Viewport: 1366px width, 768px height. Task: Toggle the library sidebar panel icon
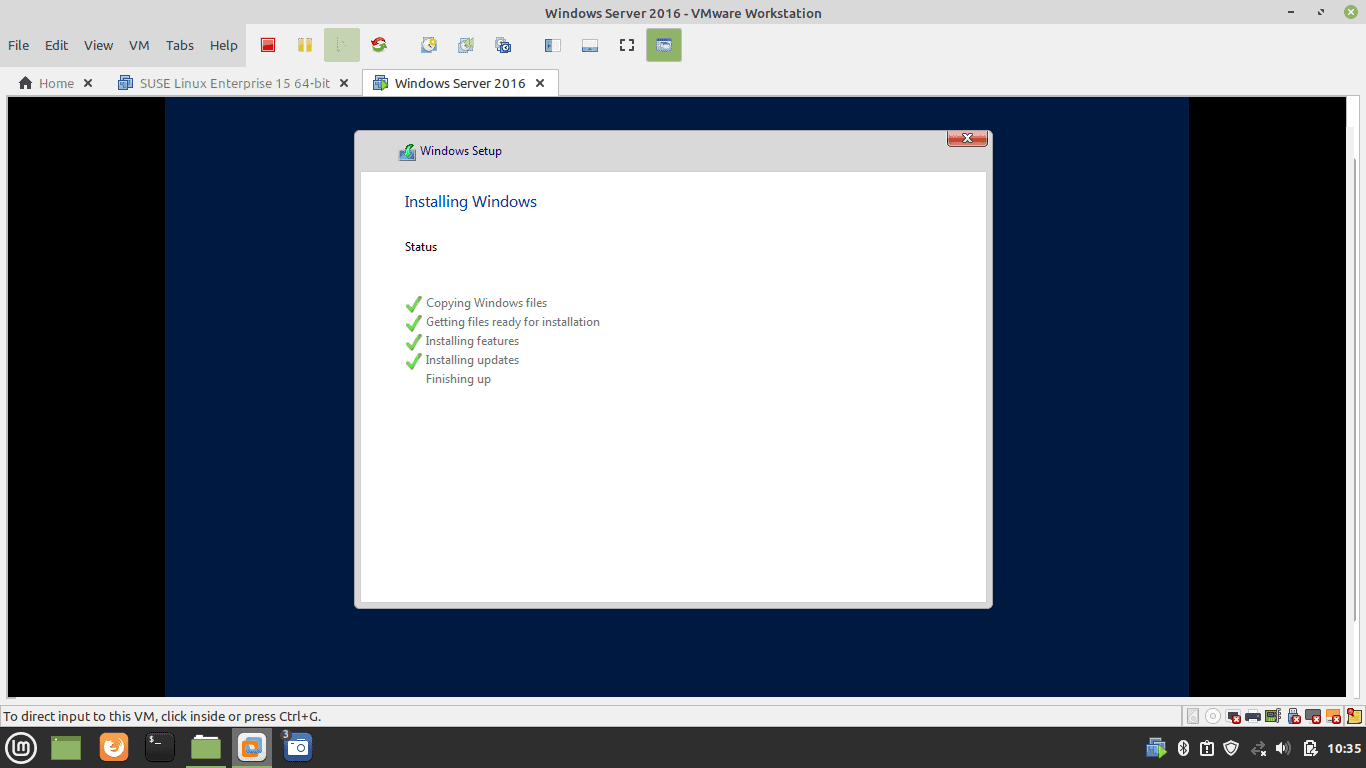[553, 45]
